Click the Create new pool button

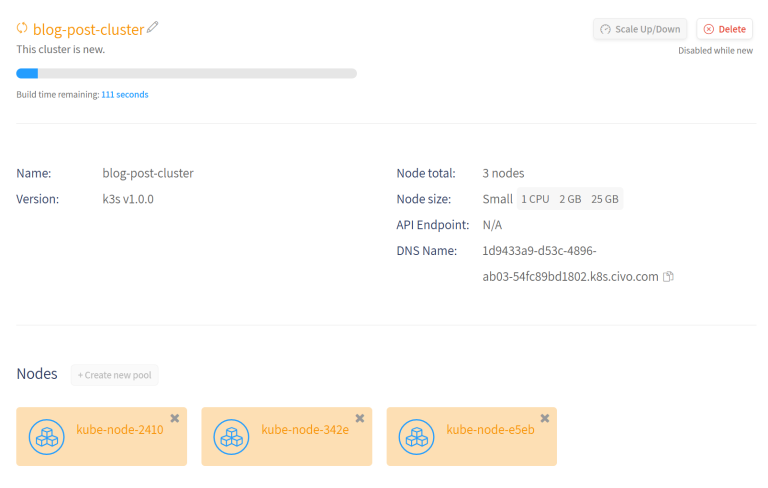click(x=115, y=375)
